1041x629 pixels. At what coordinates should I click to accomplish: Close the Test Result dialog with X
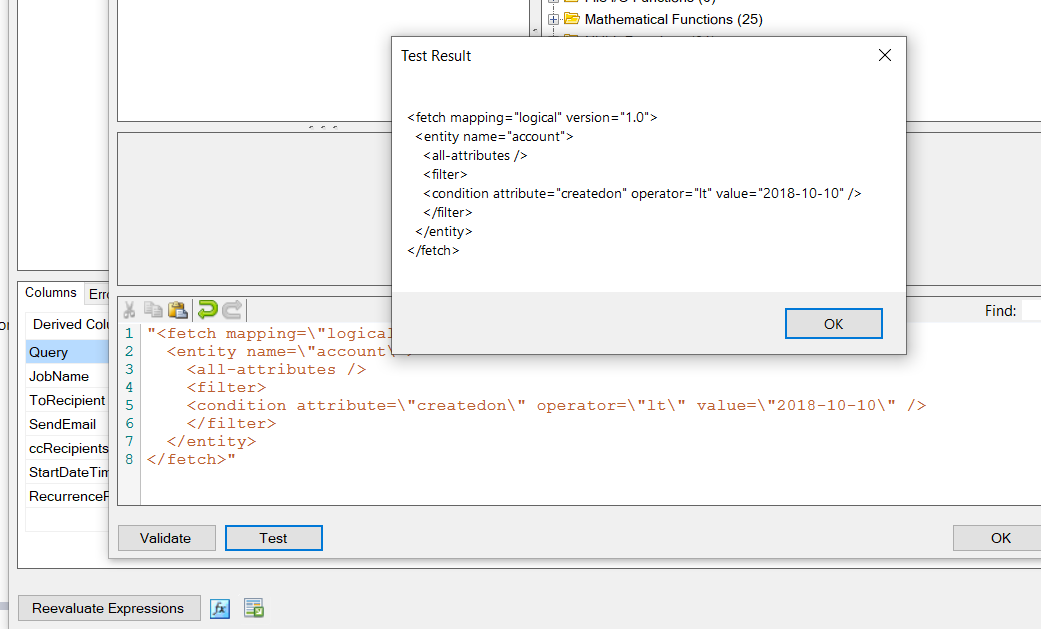[x=884, y=56]
